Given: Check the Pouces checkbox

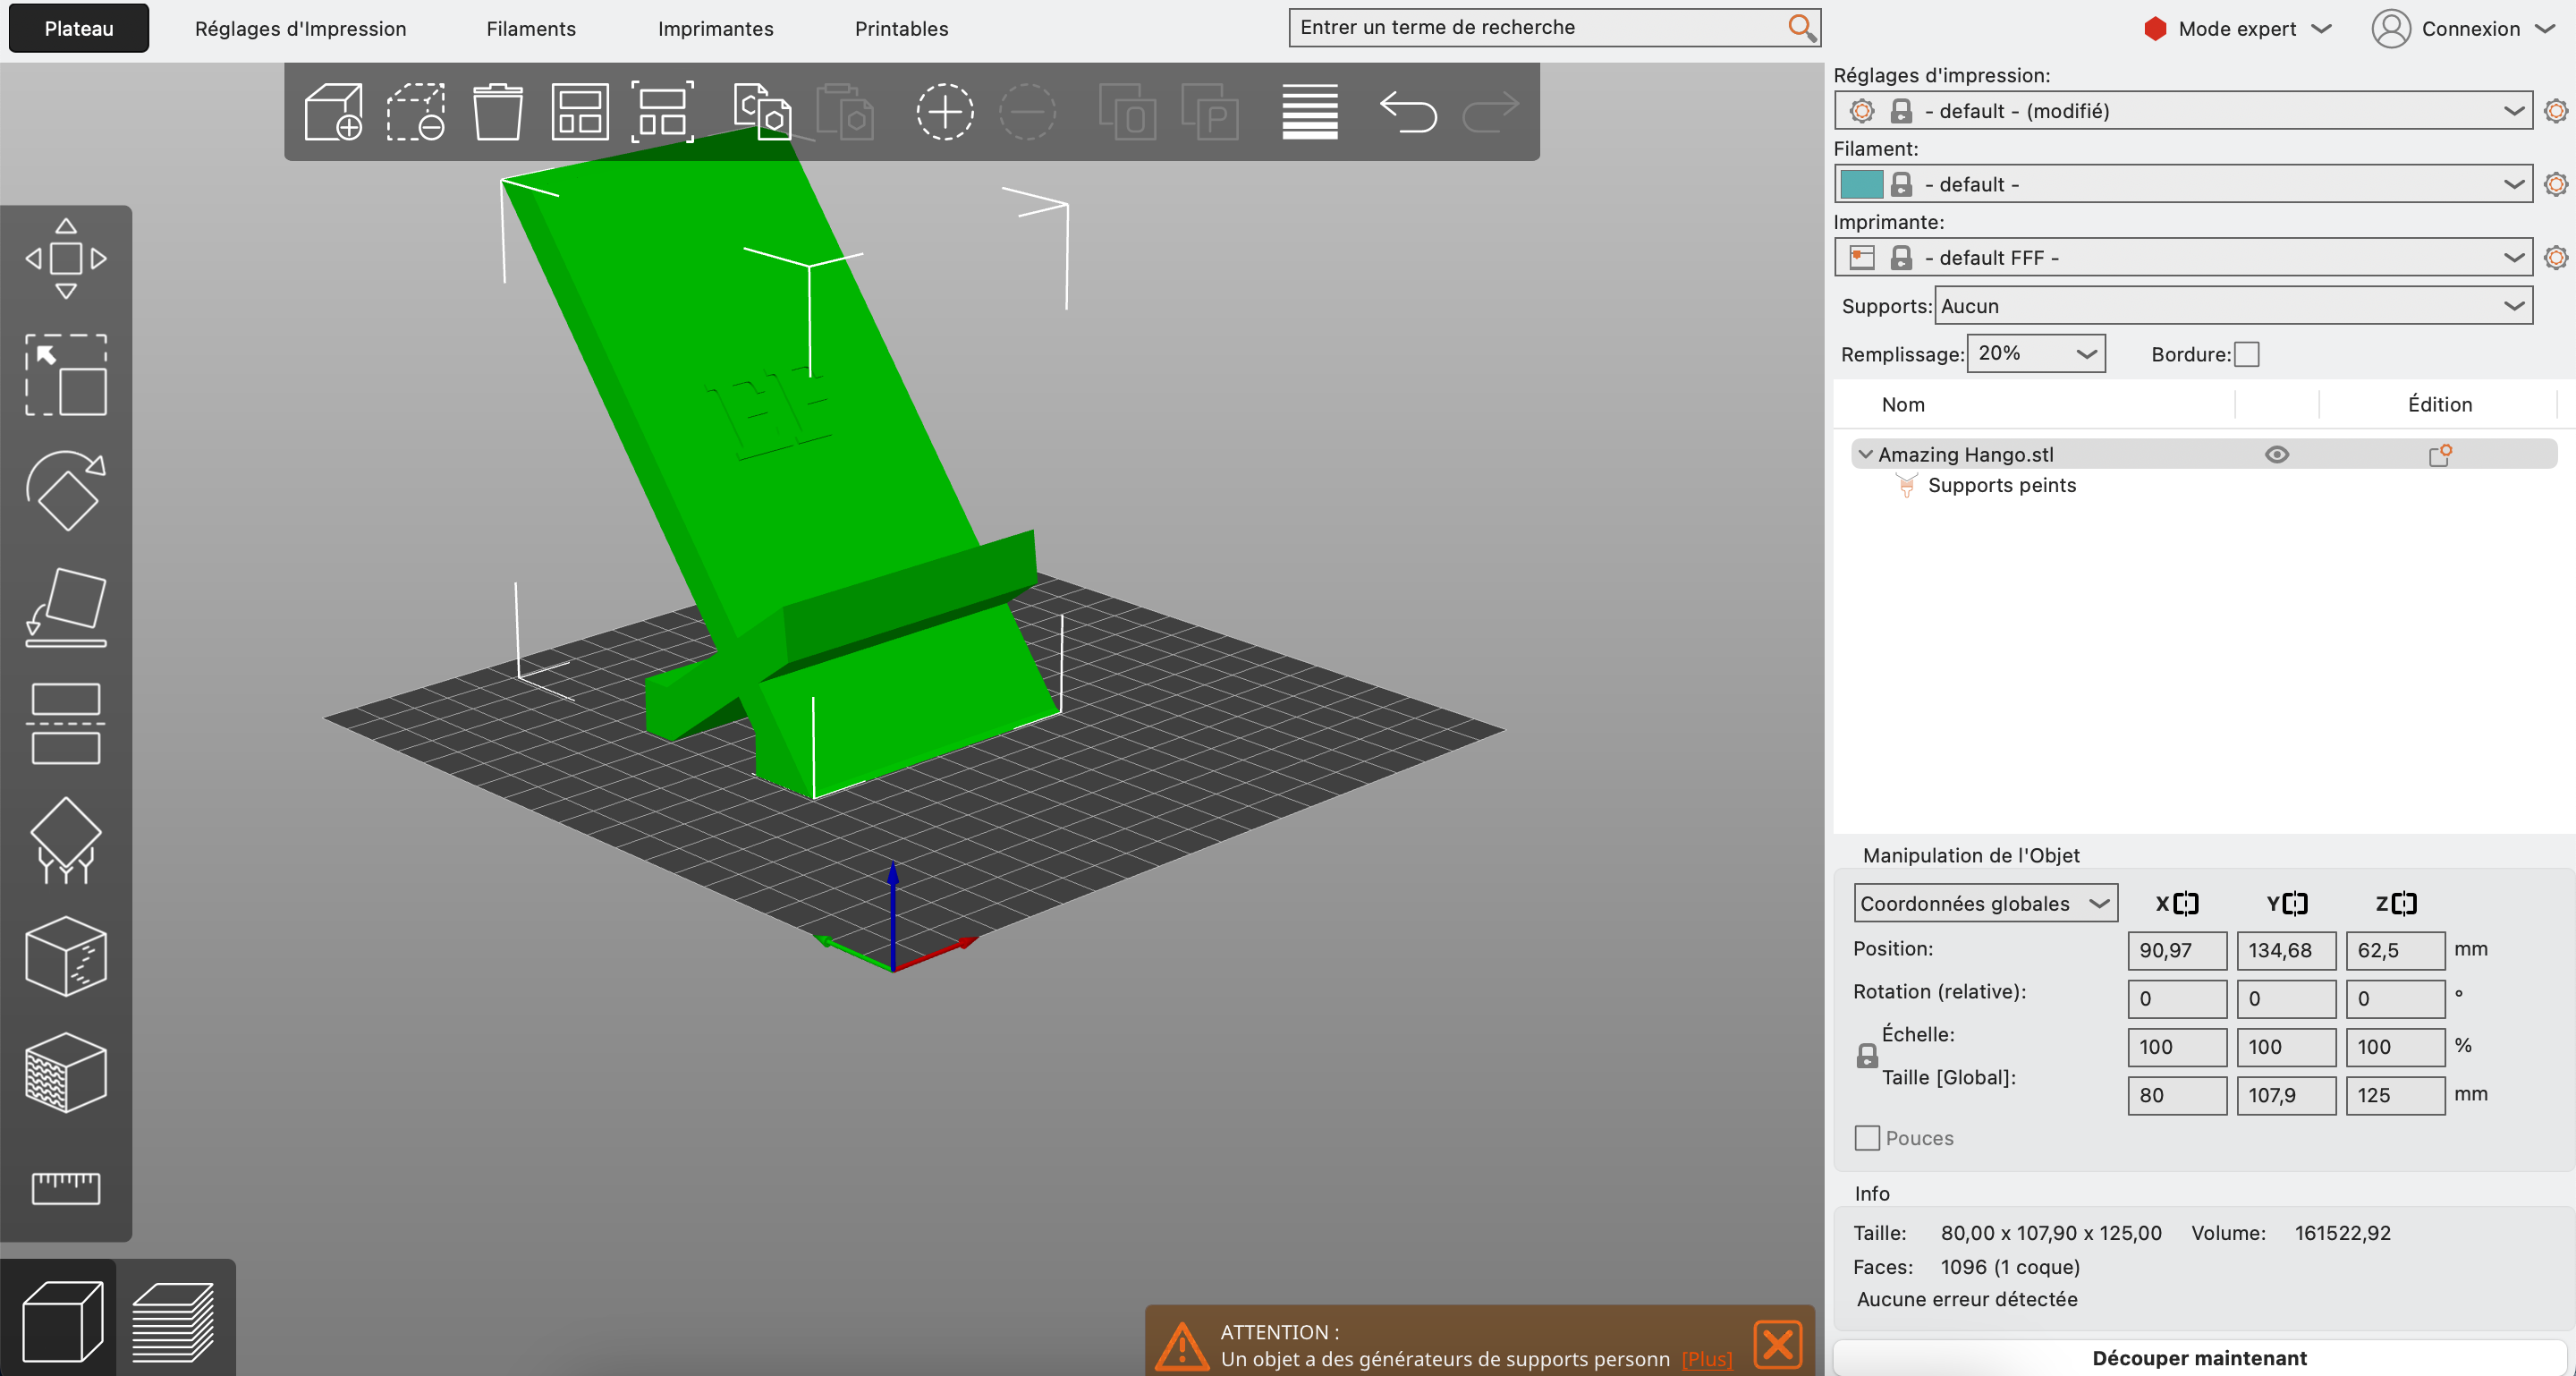Looking at the screenshot, I should point(1866,1138).
